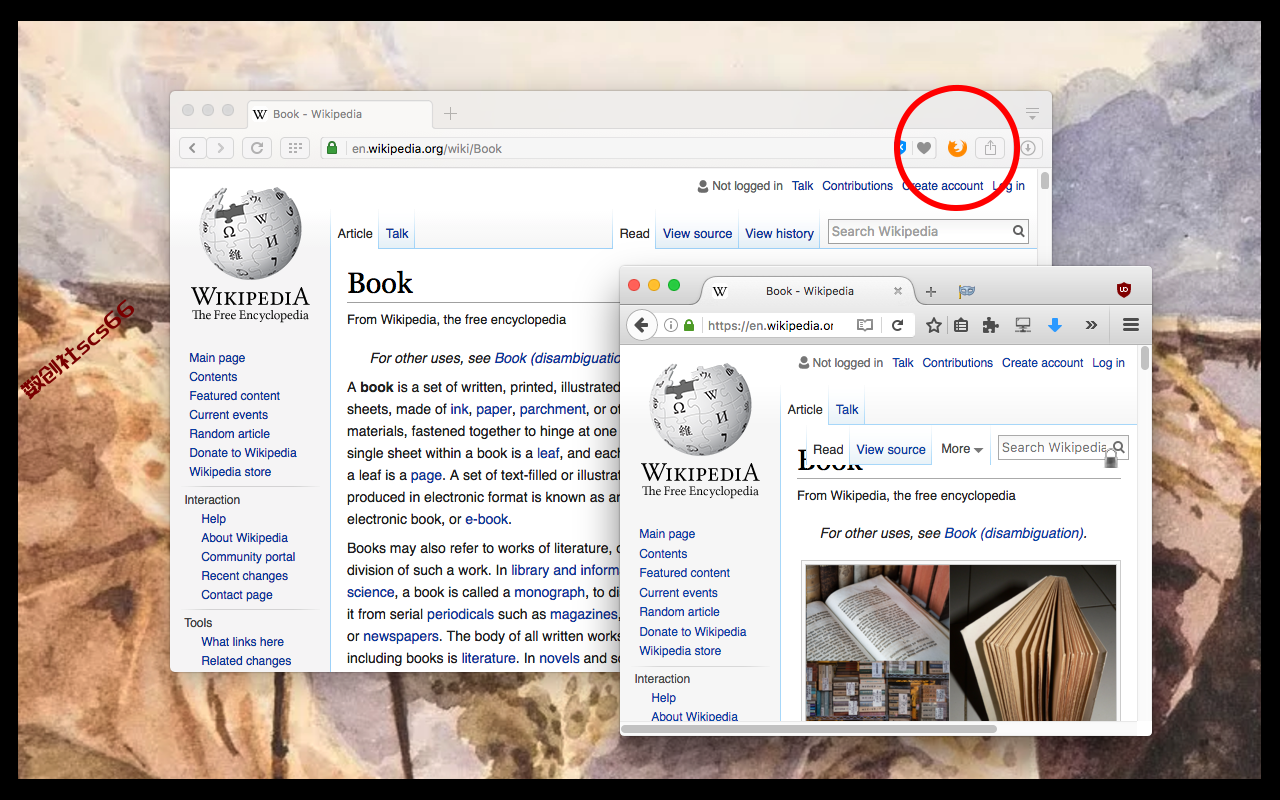Open synced tabs icon in Firefox toolbar

coord(1022,325)
